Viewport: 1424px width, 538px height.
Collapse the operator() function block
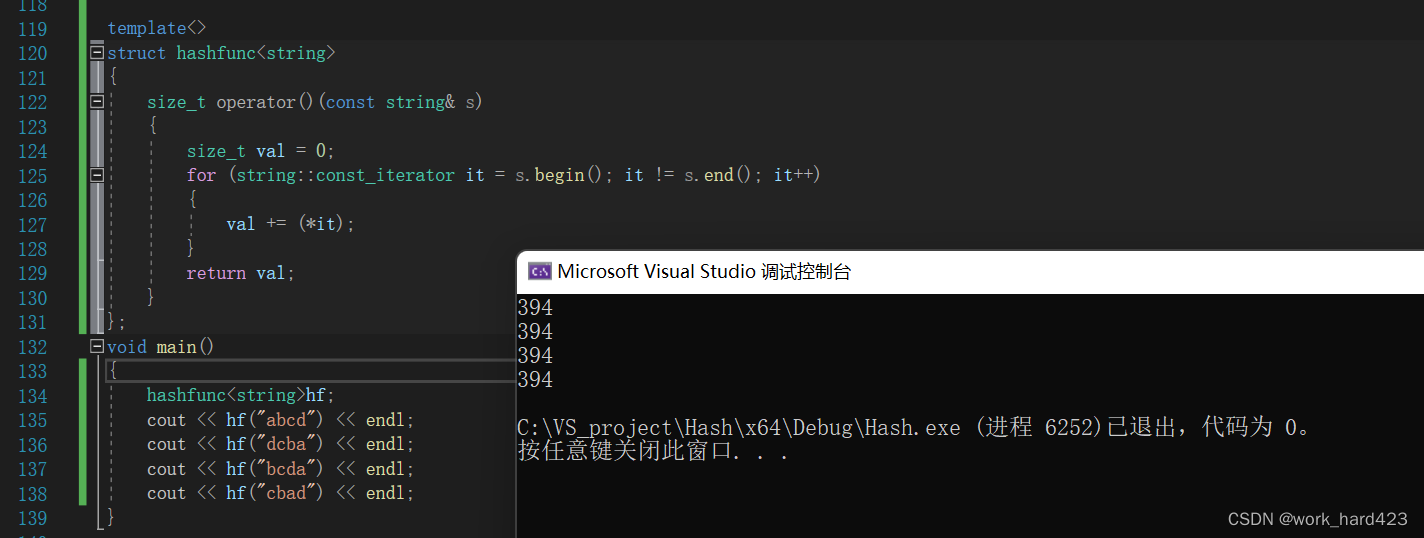(x=97, y=102)
